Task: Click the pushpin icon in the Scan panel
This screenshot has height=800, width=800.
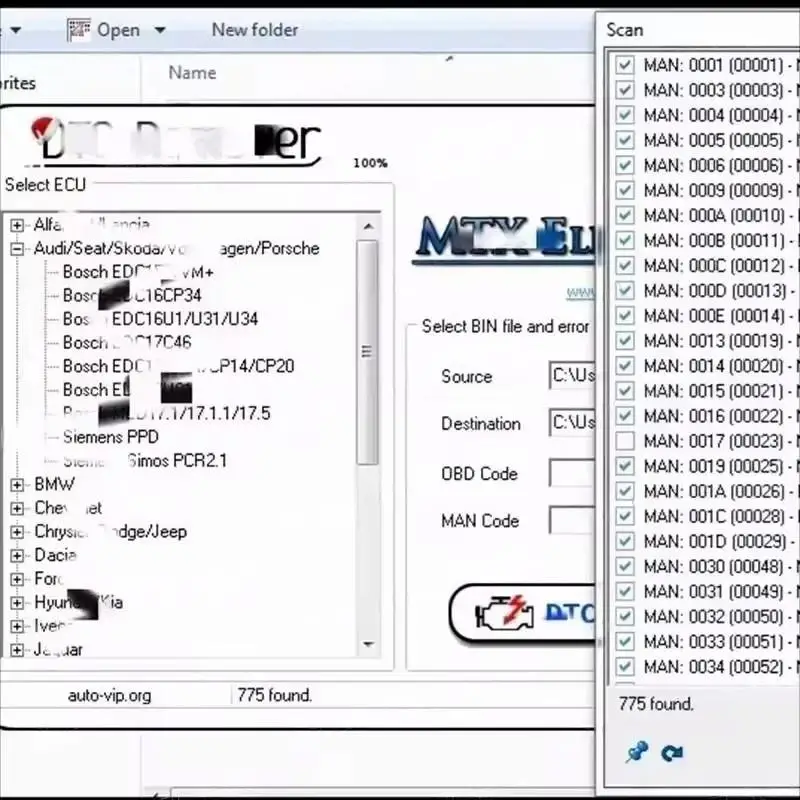Action: [637, 753]
